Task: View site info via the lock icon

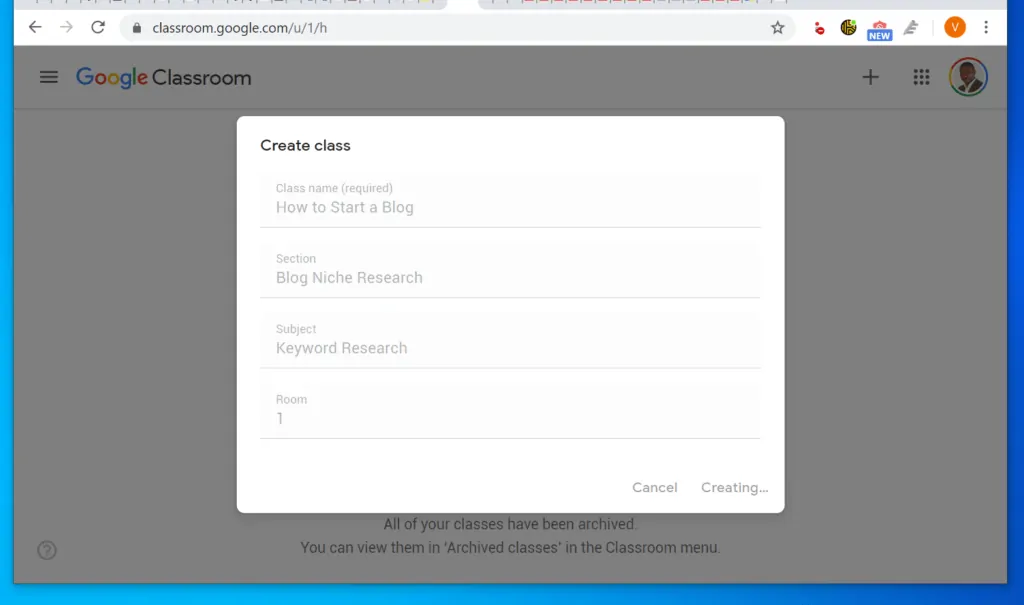Action: [x=135, y=28]
